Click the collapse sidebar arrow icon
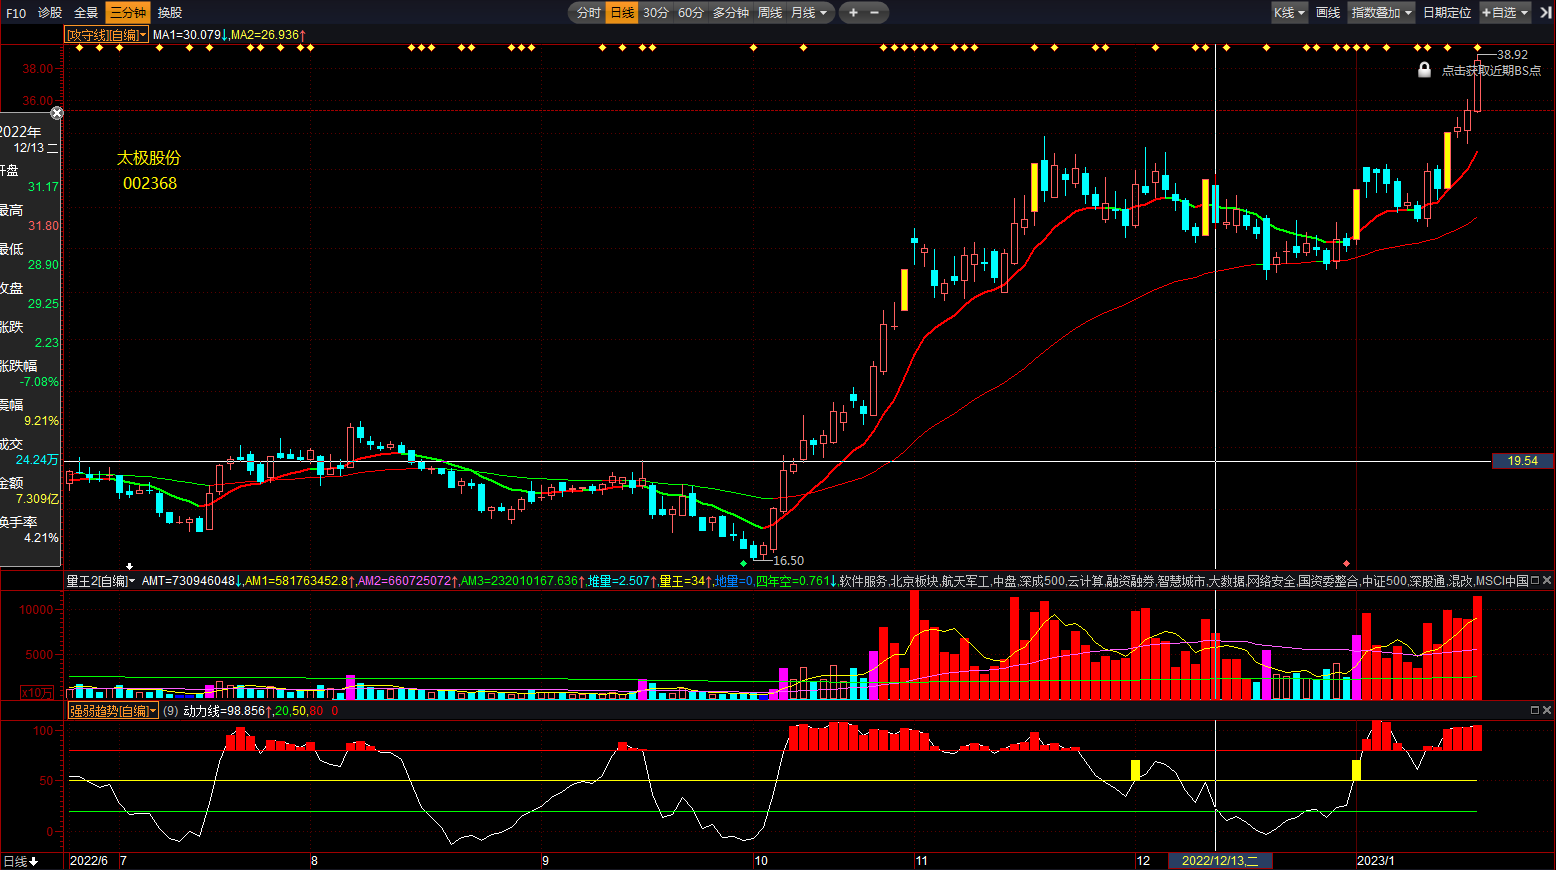Viewport: 1556px width, 870px height. point(1545,13)
